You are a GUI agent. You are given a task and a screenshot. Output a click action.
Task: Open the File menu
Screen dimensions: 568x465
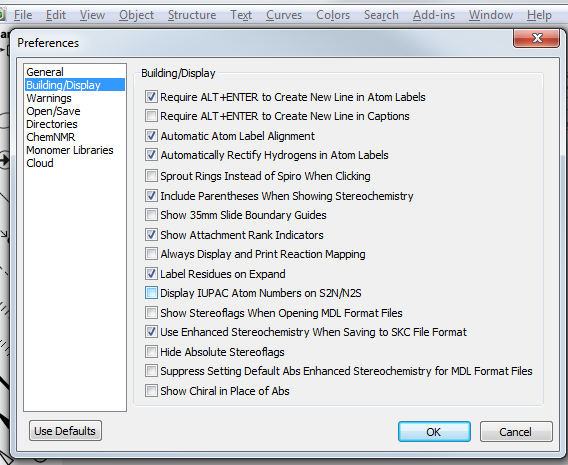point(23,15)
